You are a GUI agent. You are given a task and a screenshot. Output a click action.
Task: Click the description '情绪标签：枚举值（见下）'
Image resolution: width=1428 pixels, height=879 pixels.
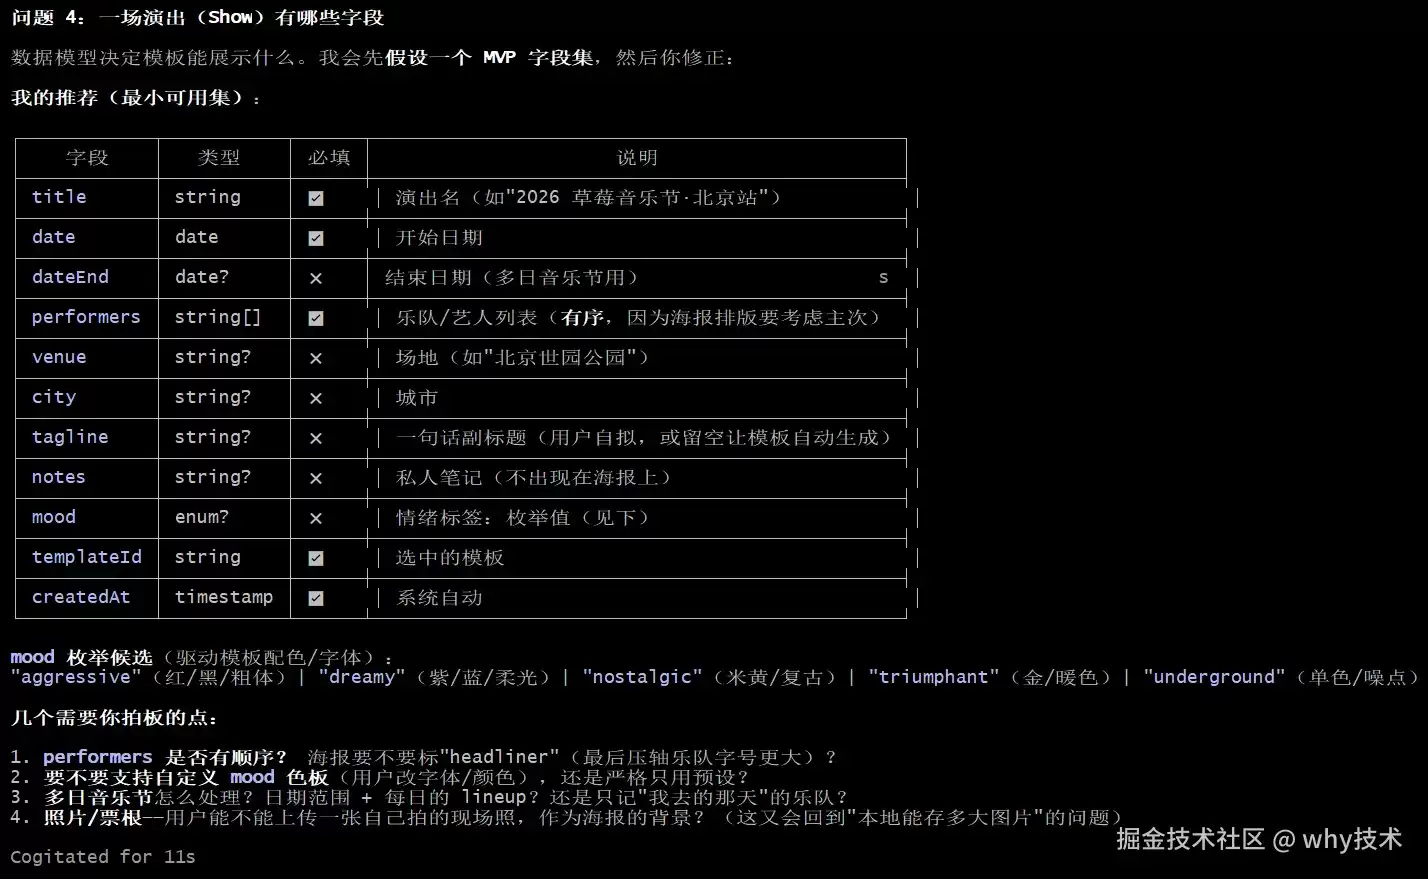tap(522, 518)
